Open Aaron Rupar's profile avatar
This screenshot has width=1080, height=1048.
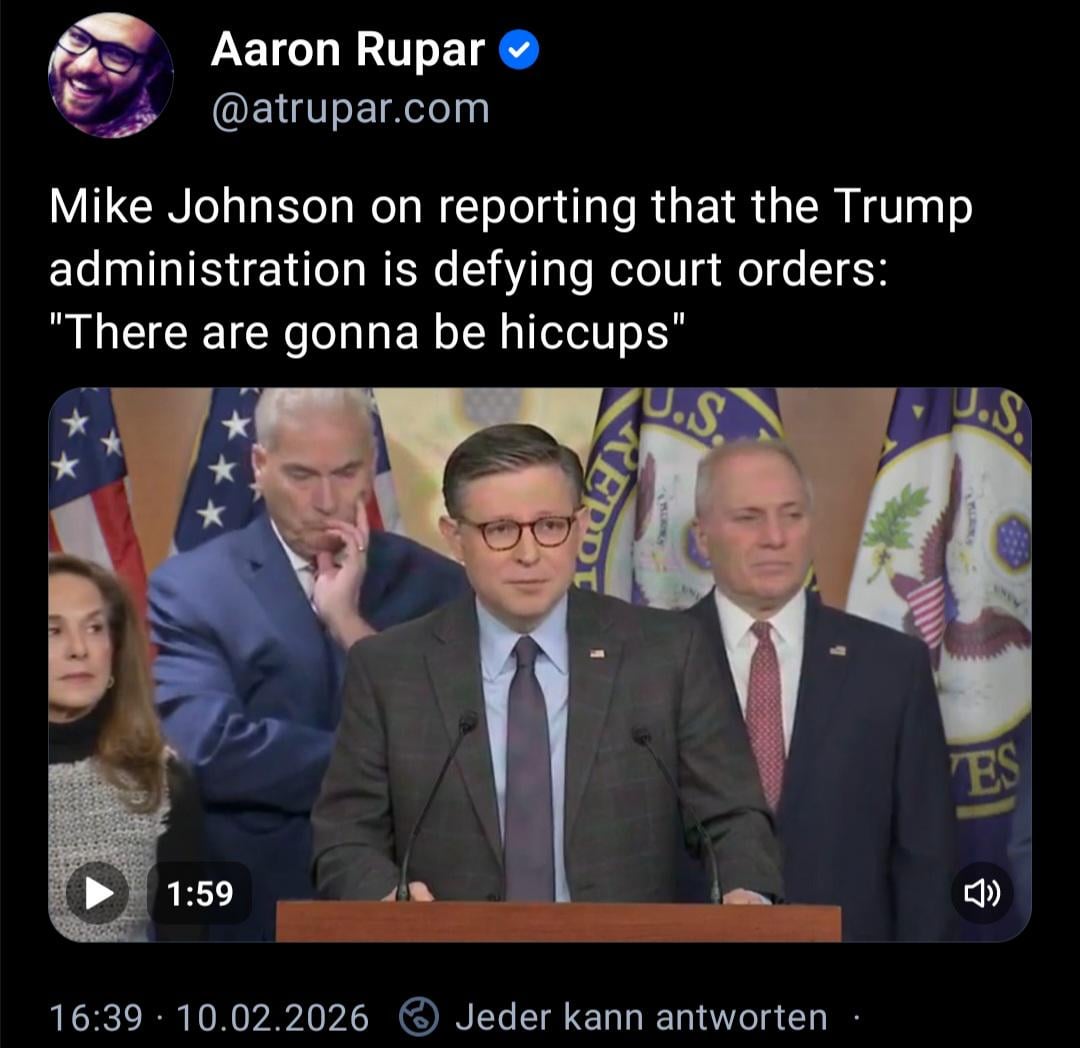[110, 75]
